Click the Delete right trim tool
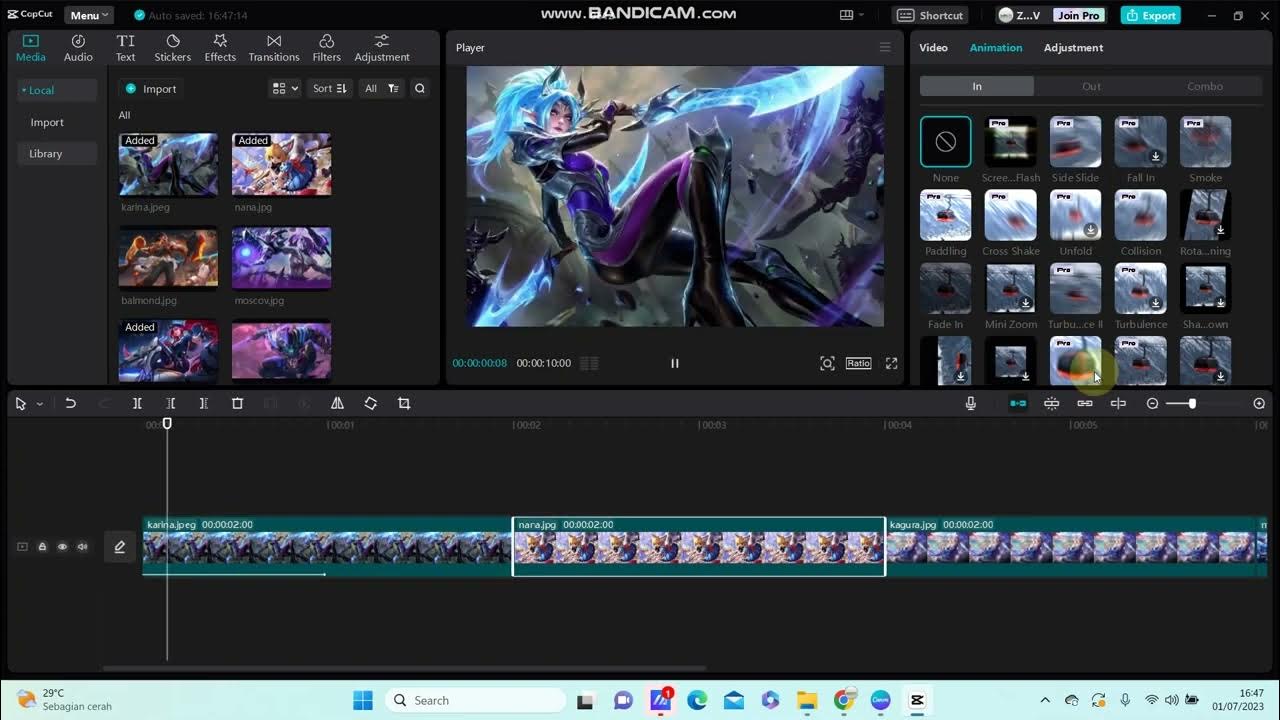 click(203, 403)
